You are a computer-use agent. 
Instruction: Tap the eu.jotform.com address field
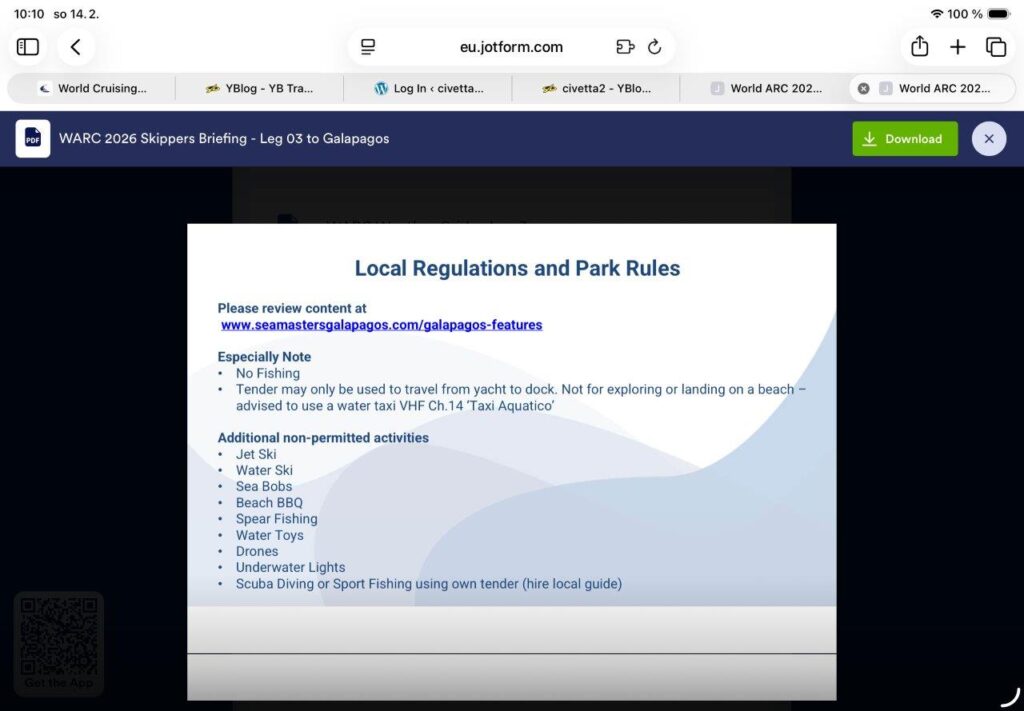coord(511,47)
